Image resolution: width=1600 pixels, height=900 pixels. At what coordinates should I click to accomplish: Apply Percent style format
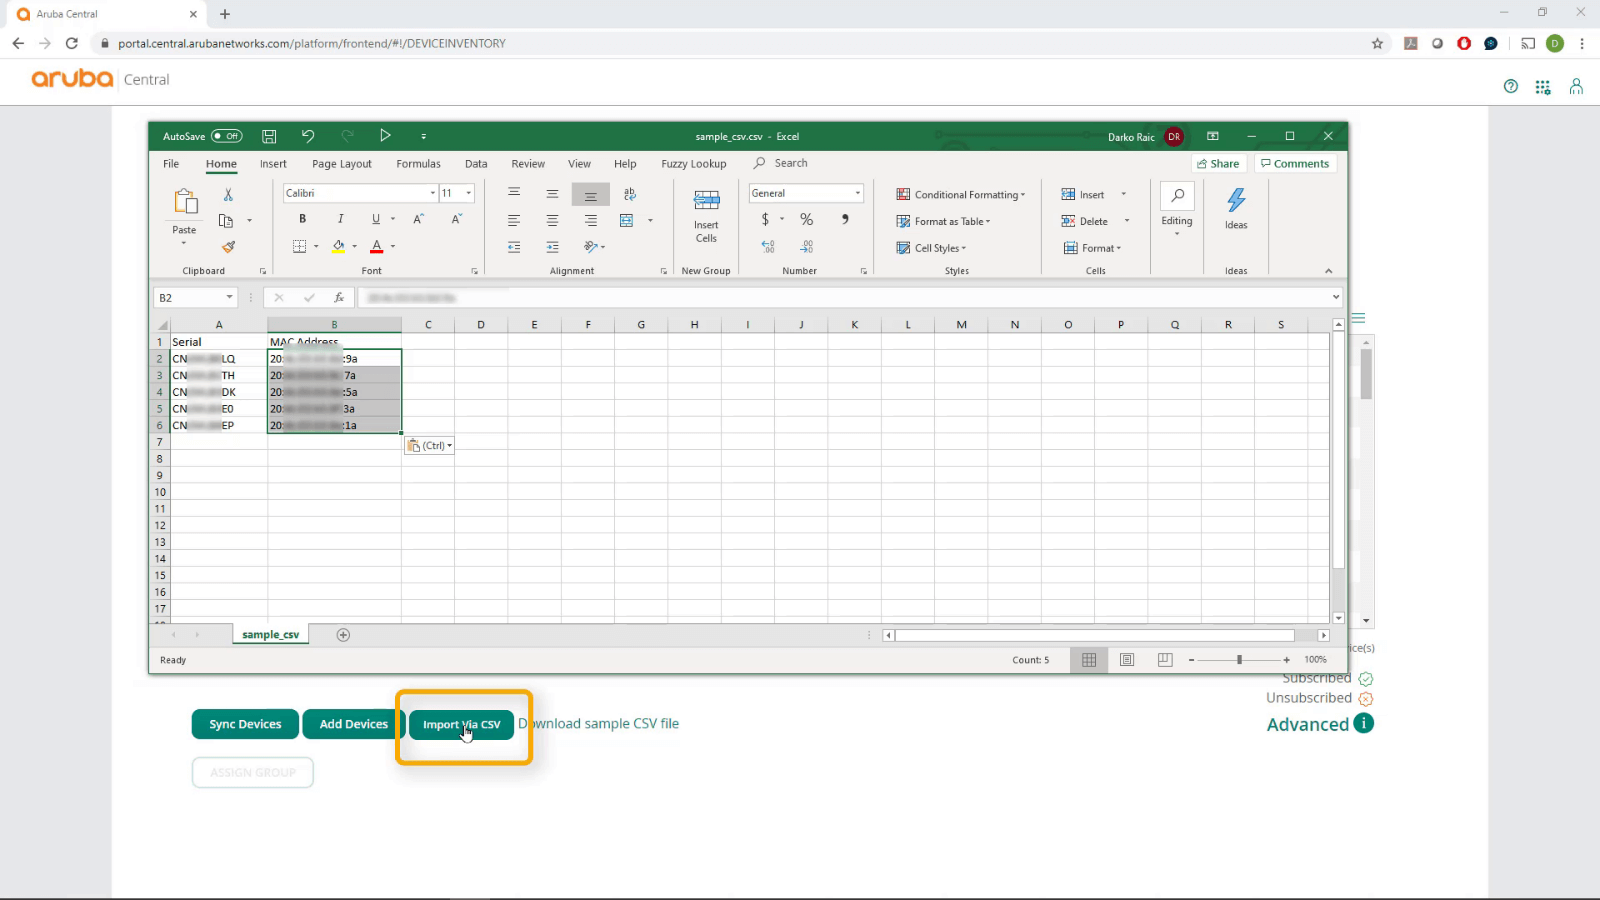click(806, 219)
